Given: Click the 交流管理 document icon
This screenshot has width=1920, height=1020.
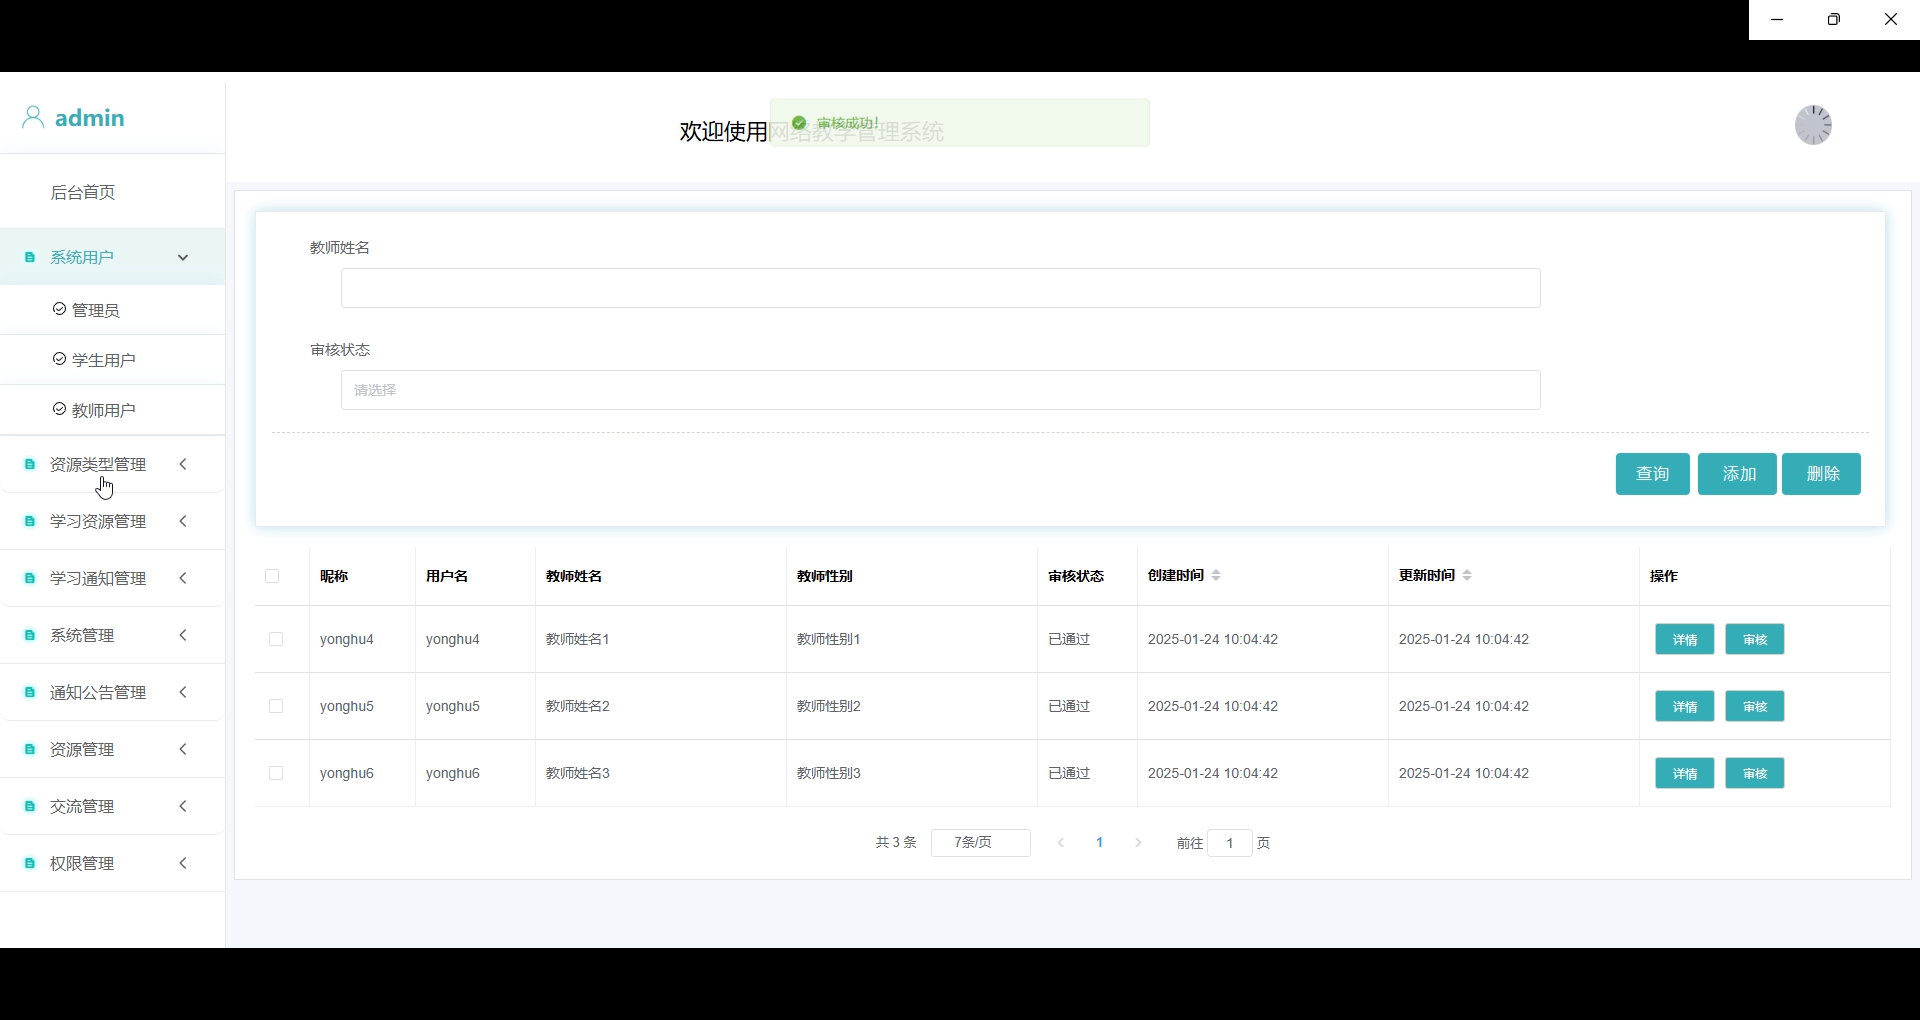Looking at the screenshot, I should pos(30,807).
